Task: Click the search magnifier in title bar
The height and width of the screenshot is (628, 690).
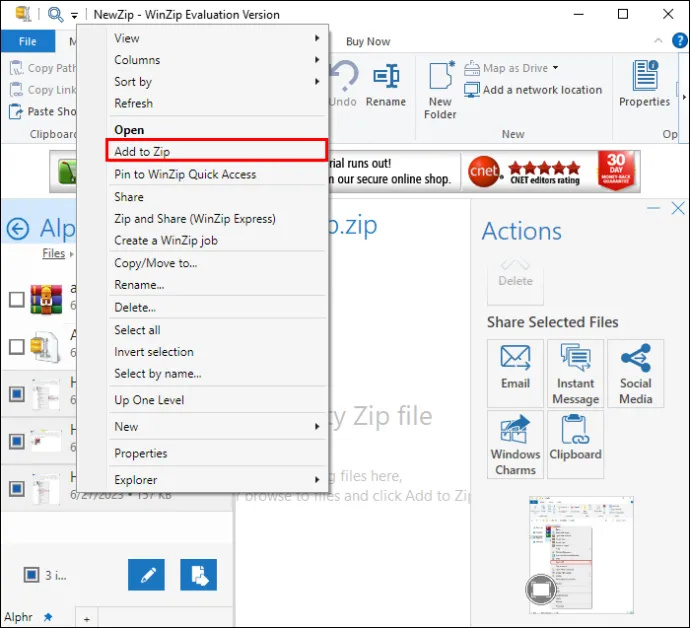Action: point(55,15)
